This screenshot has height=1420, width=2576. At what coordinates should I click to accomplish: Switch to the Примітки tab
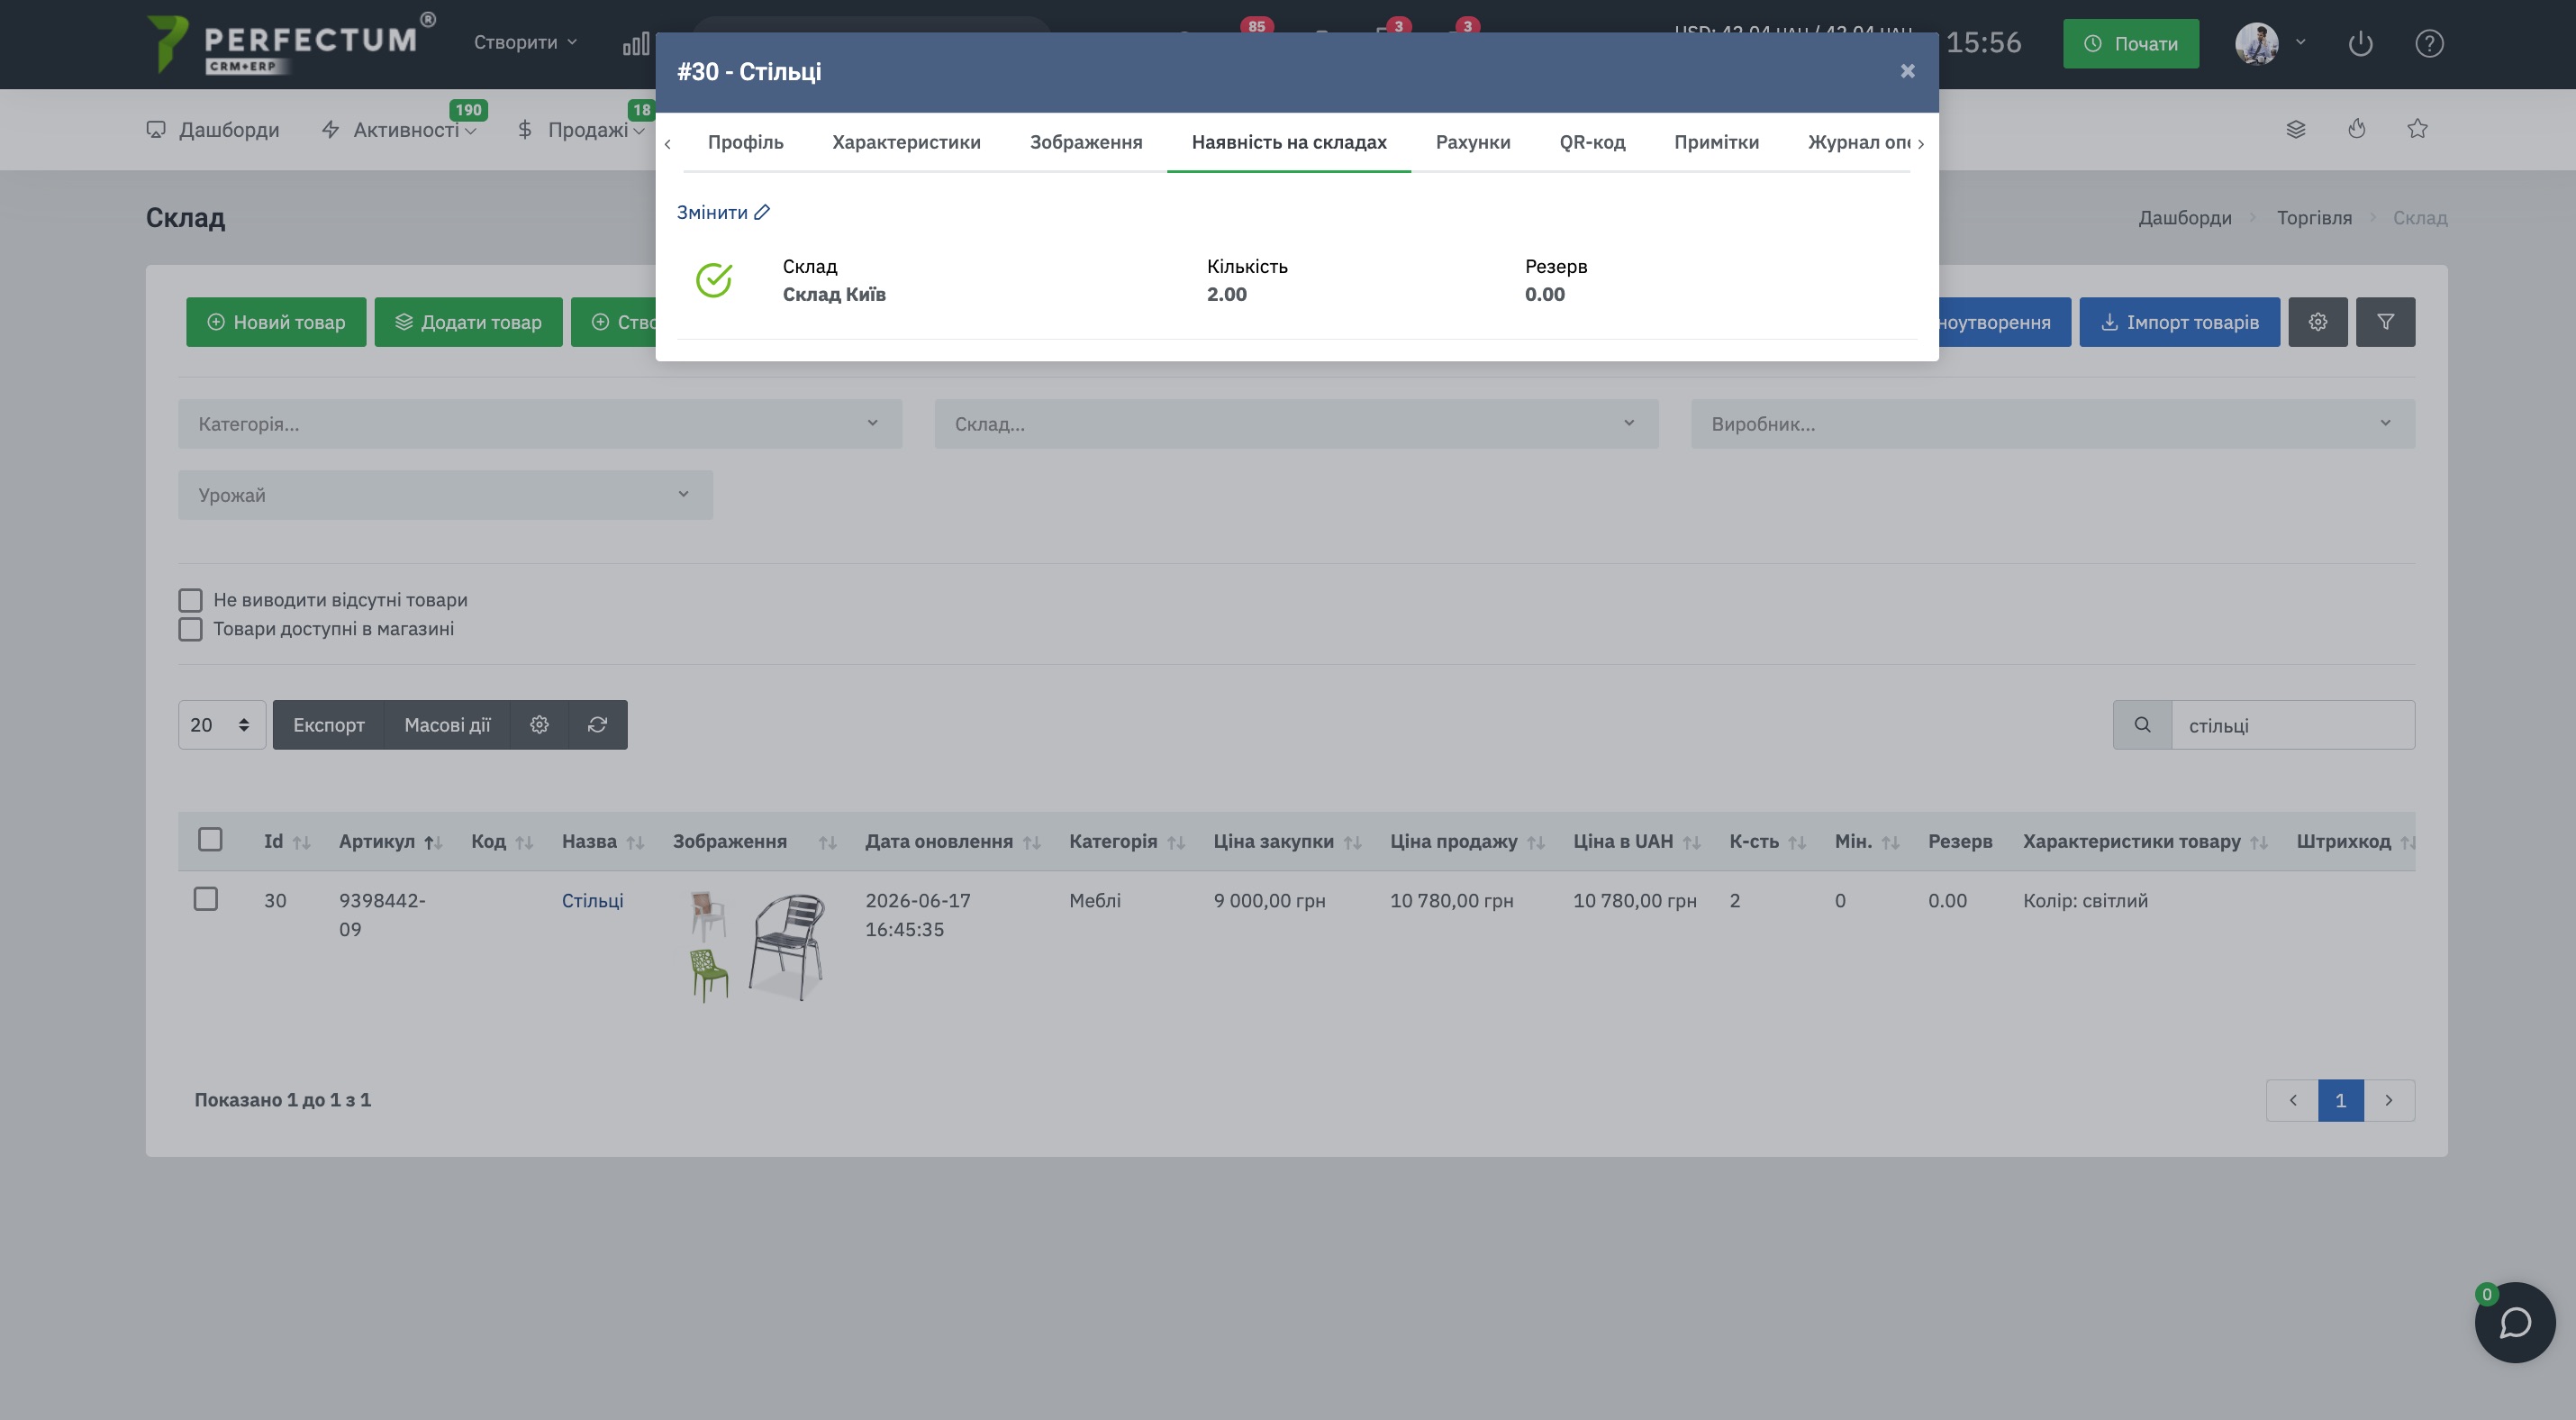1716,142
